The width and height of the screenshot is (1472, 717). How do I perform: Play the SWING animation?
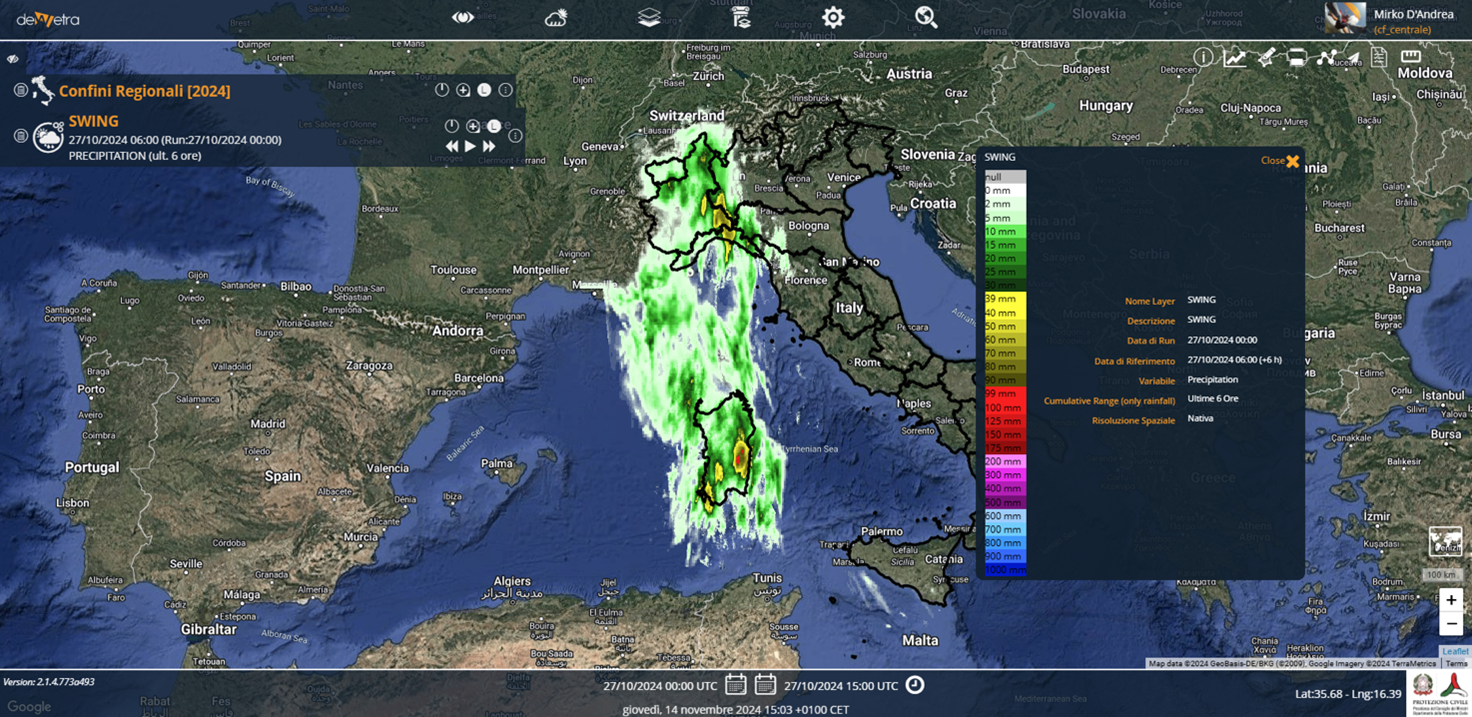470,146
